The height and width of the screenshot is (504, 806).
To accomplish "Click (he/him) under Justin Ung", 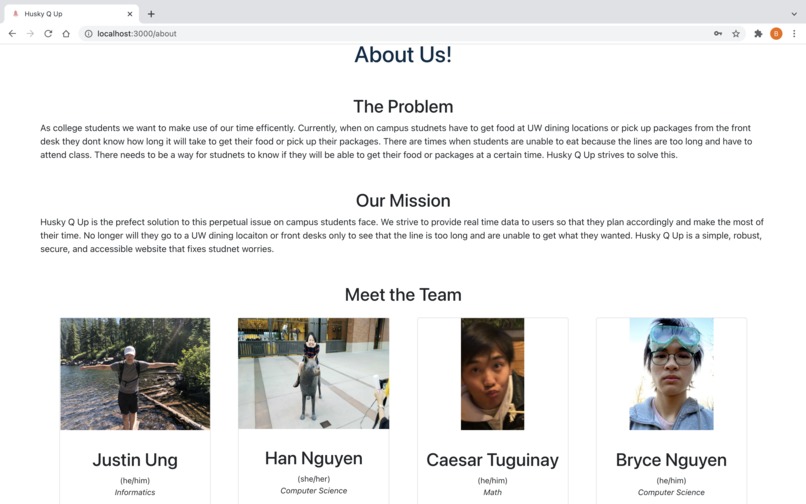I will pyautogui.click(x=135, y=480).
